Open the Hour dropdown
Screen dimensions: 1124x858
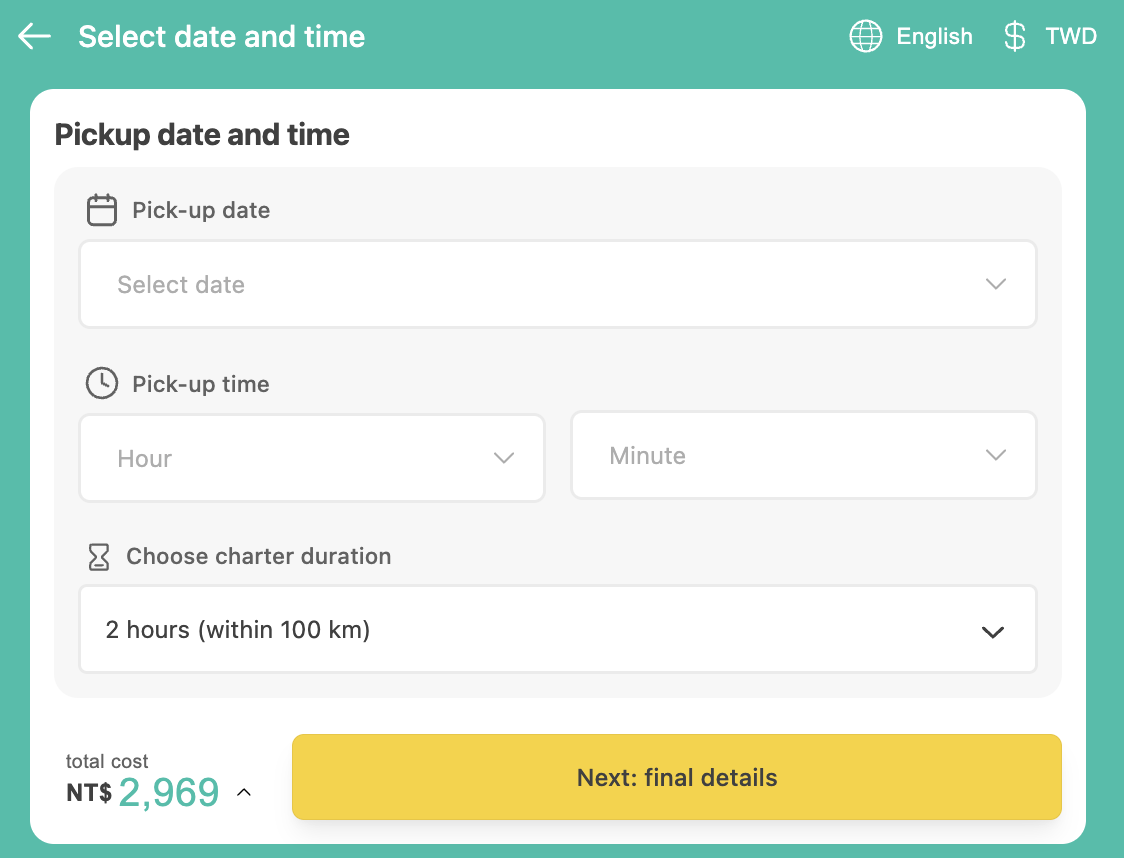click(311, 458)
